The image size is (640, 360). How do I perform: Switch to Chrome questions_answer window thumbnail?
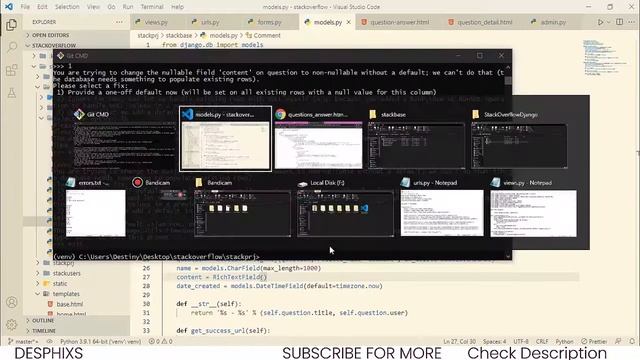click(318, 139)
